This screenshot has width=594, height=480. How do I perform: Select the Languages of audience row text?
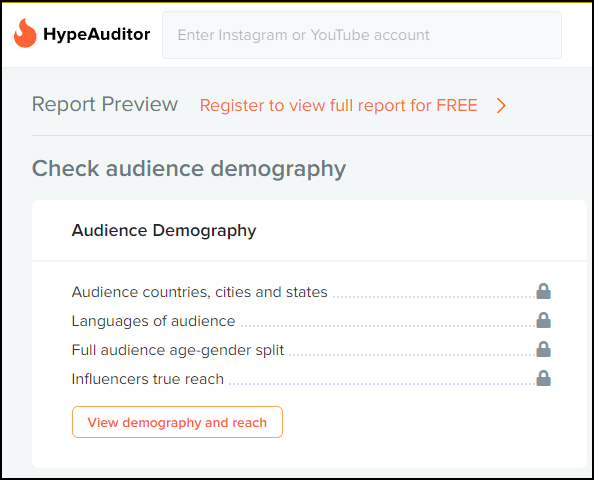pos(153,321)
